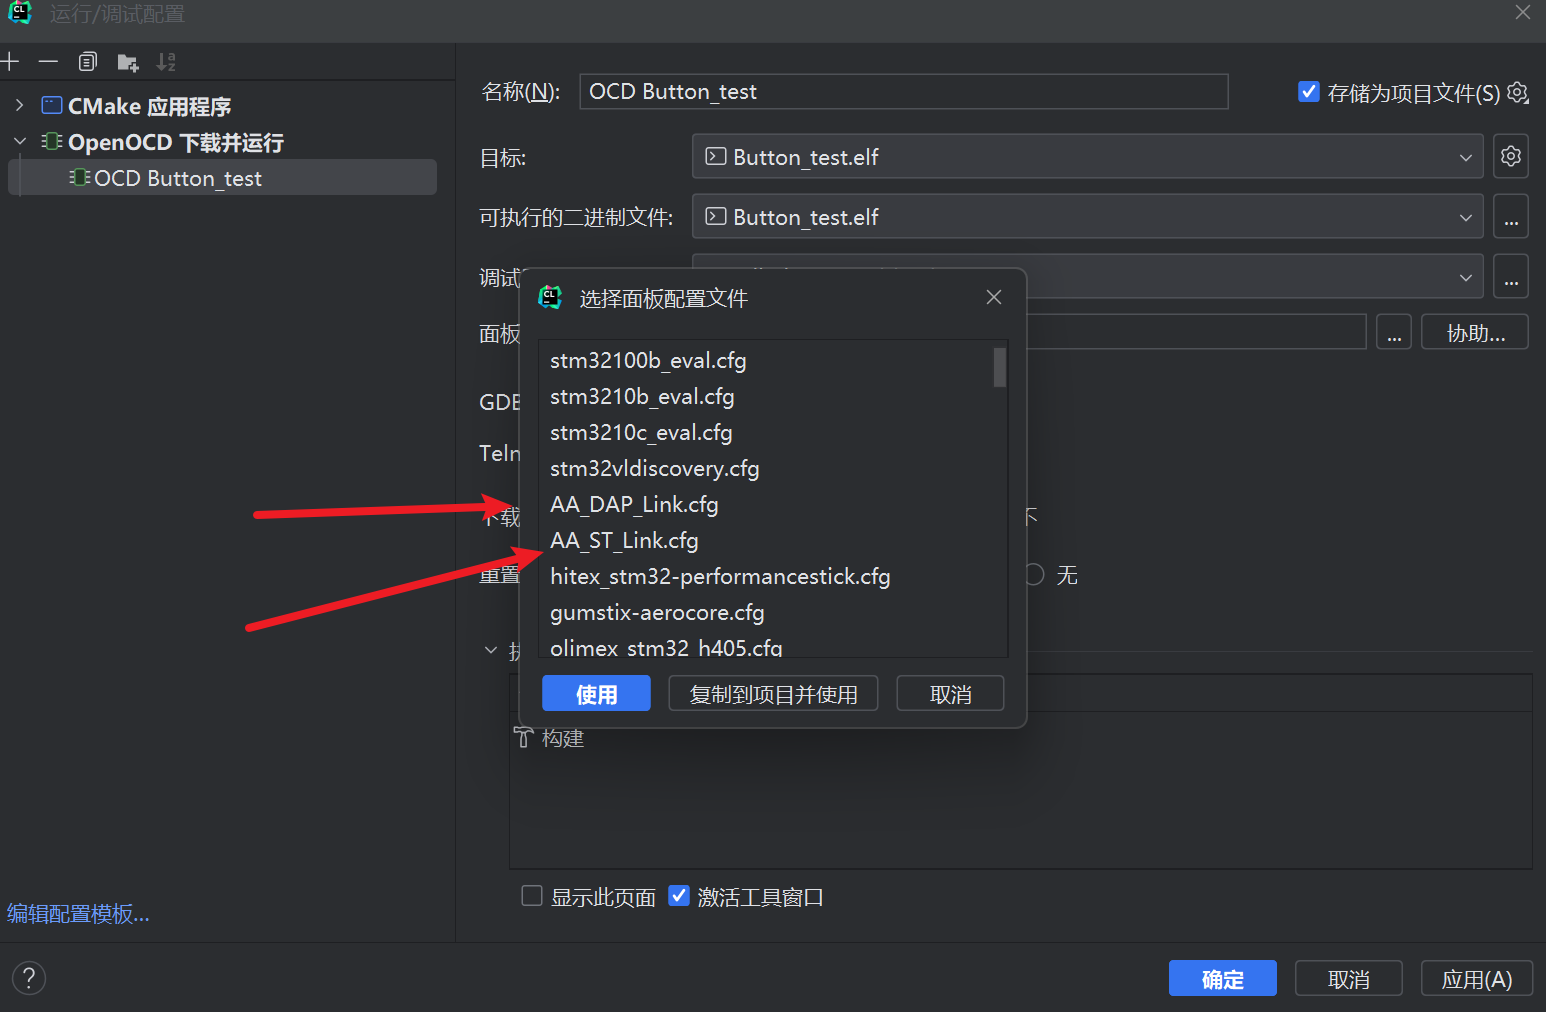Add a new run configuration

tap(10, 62)
